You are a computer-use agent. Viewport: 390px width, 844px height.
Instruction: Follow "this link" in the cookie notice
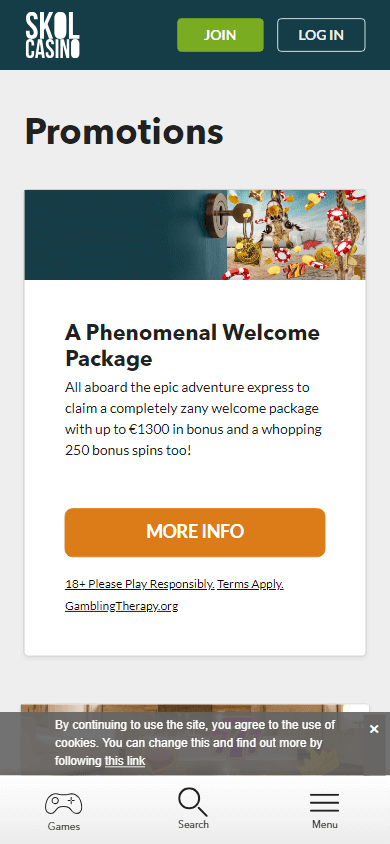click(125, 761)
